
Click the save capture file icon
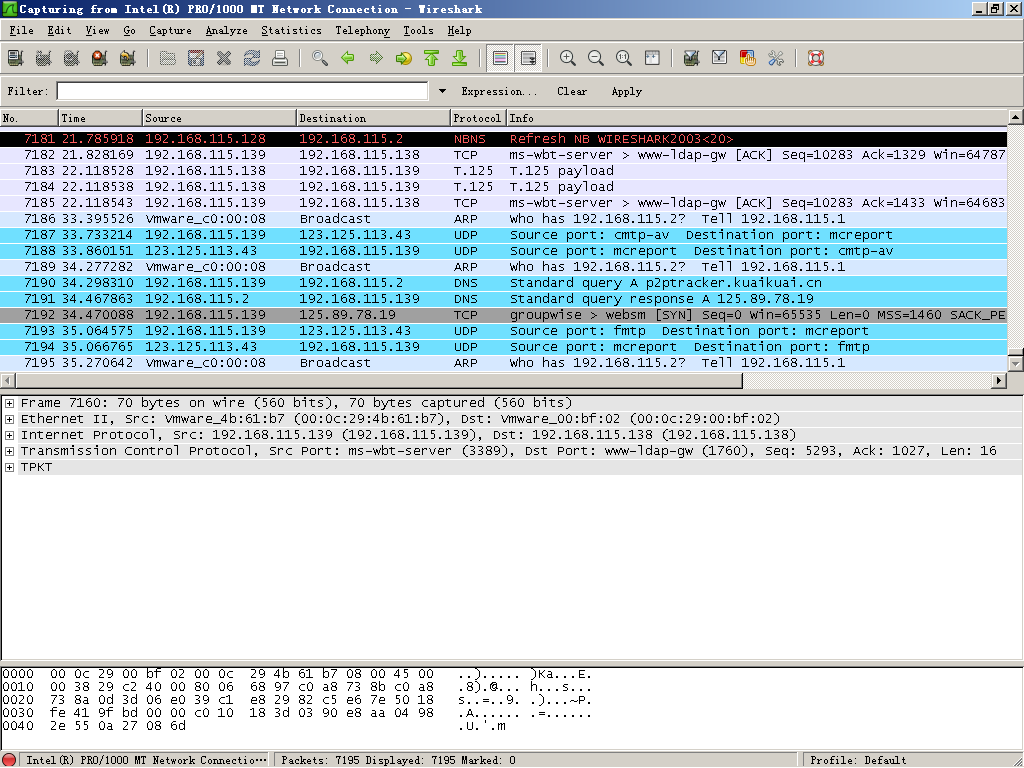point(196,58)
